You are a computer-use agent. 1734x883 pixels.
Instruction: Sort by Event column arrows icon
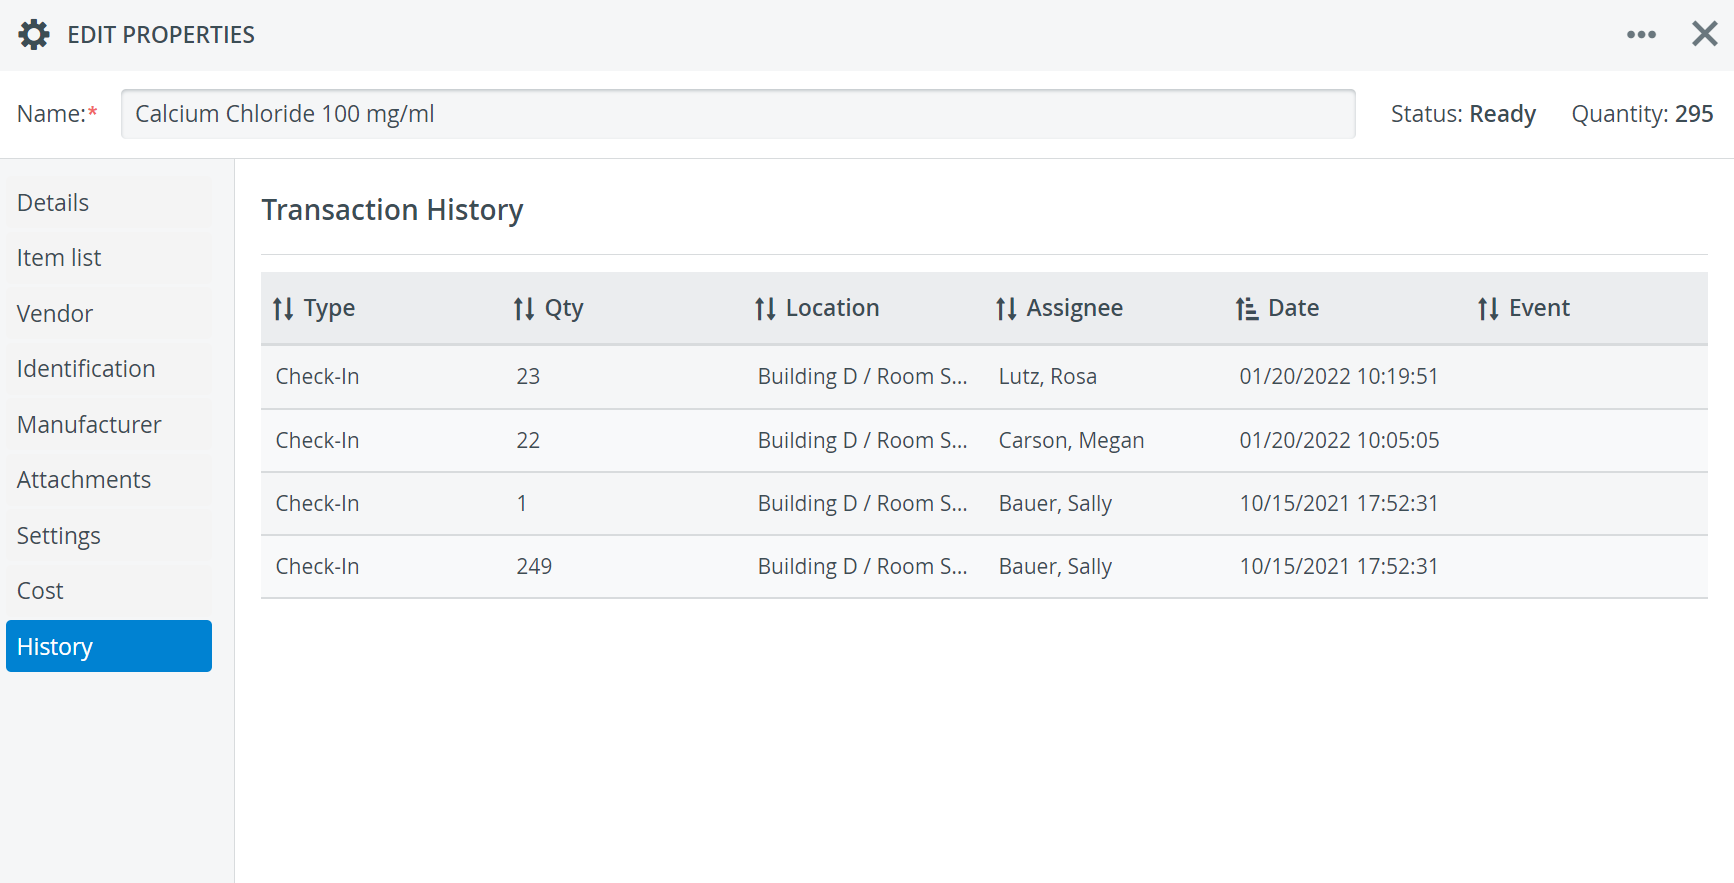tap(1488, 309)
